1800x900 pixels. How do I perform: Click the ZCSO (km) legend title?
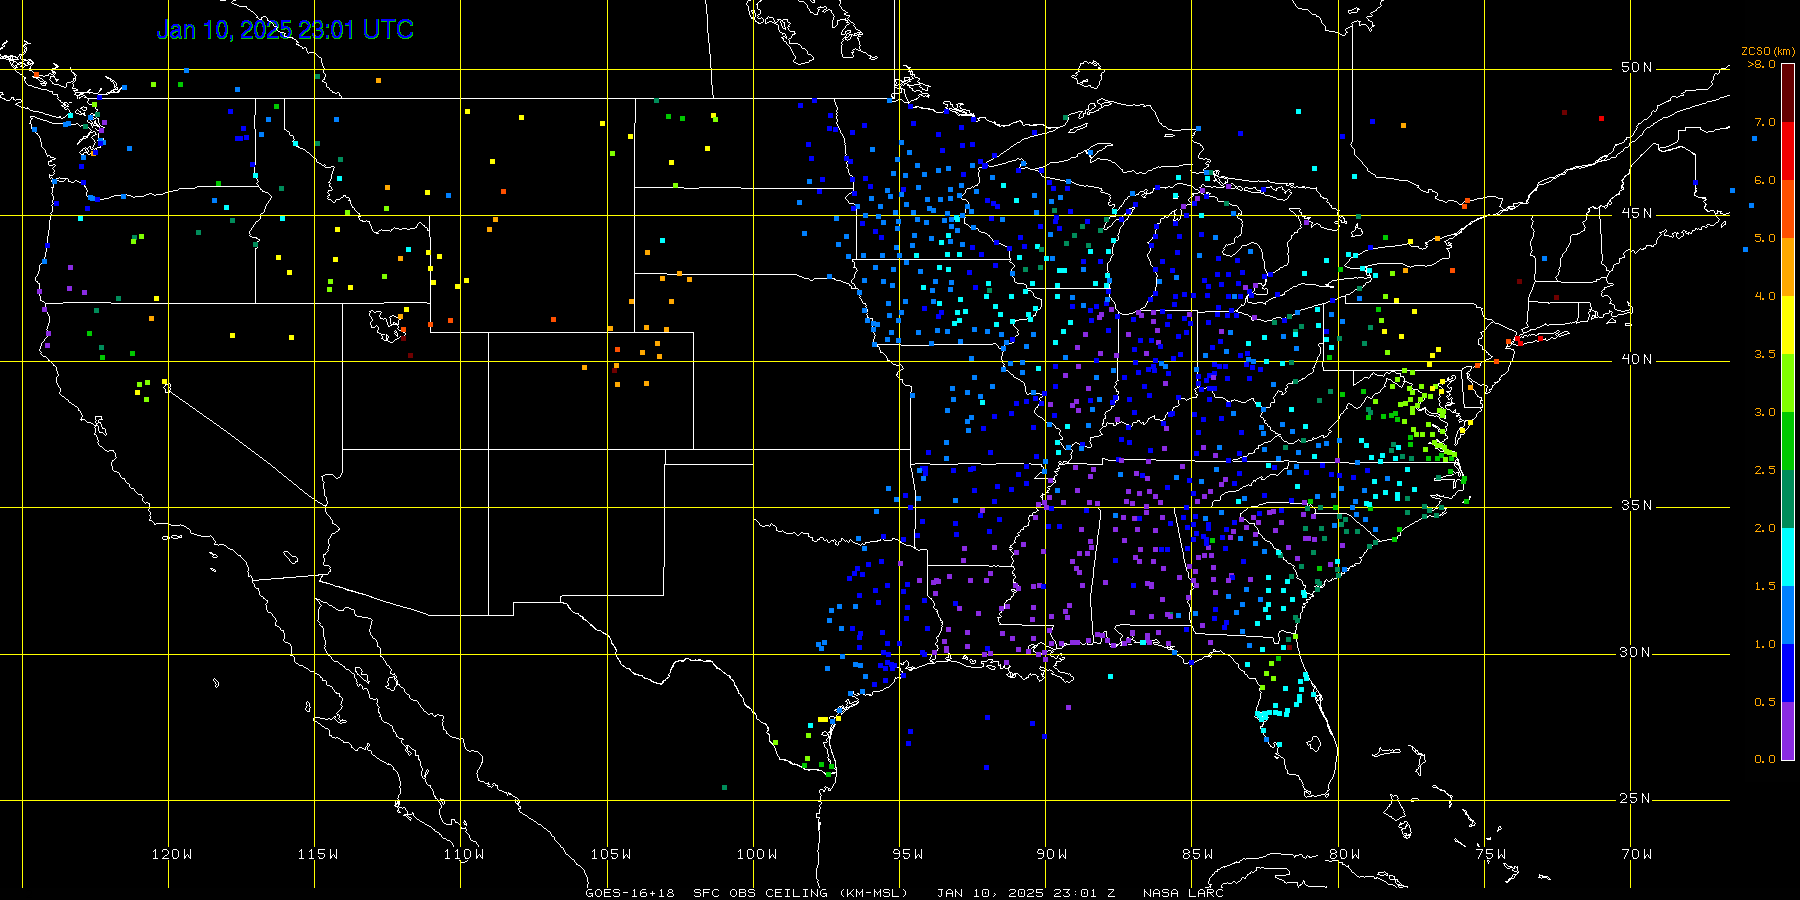click(x=1768, y=51)
